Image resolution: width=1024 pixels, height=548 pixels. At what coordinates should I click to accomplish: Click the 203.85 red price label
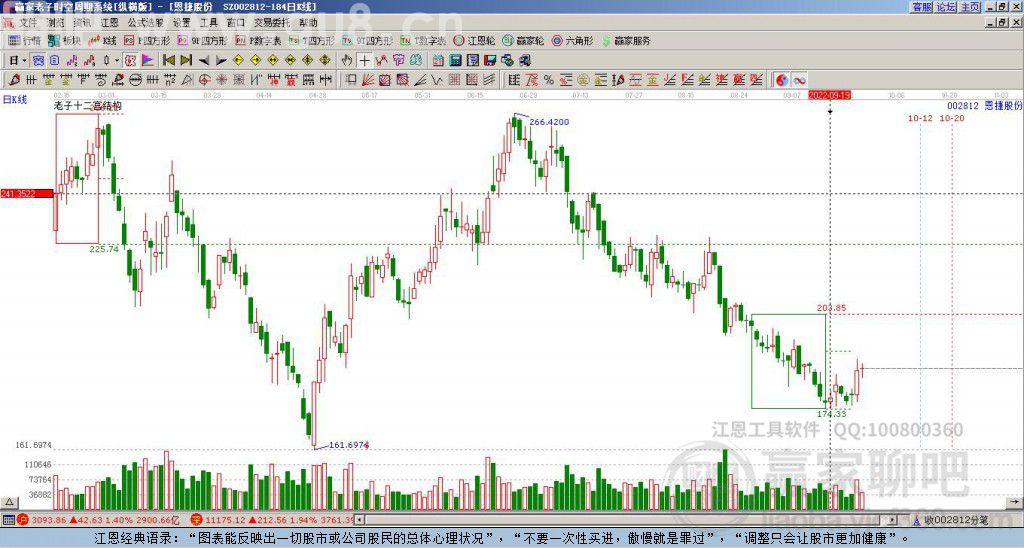tap(831, 308)
